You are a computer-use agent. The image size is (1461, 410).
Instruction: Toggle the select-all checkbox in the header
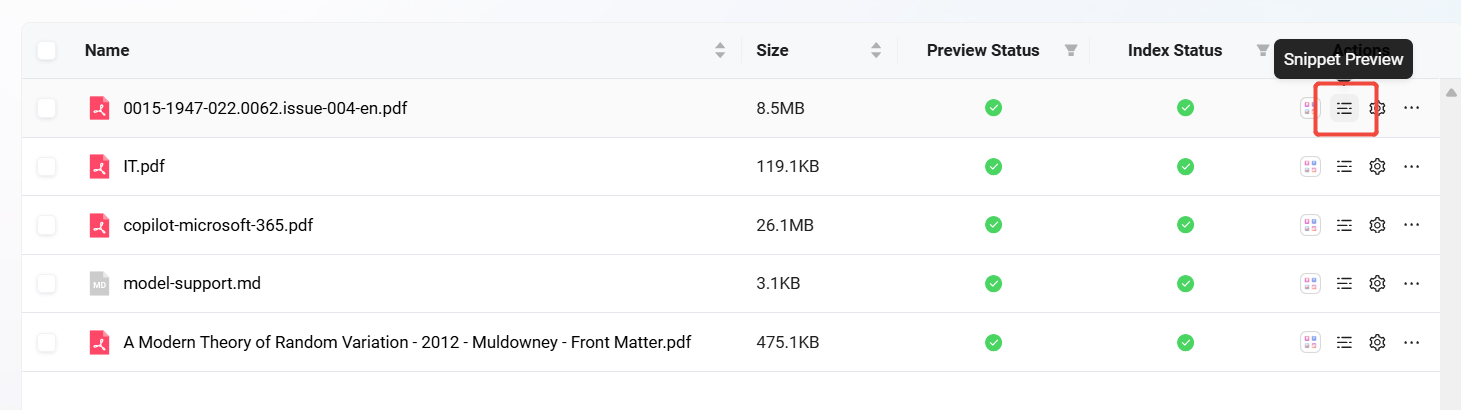(47, 50)
